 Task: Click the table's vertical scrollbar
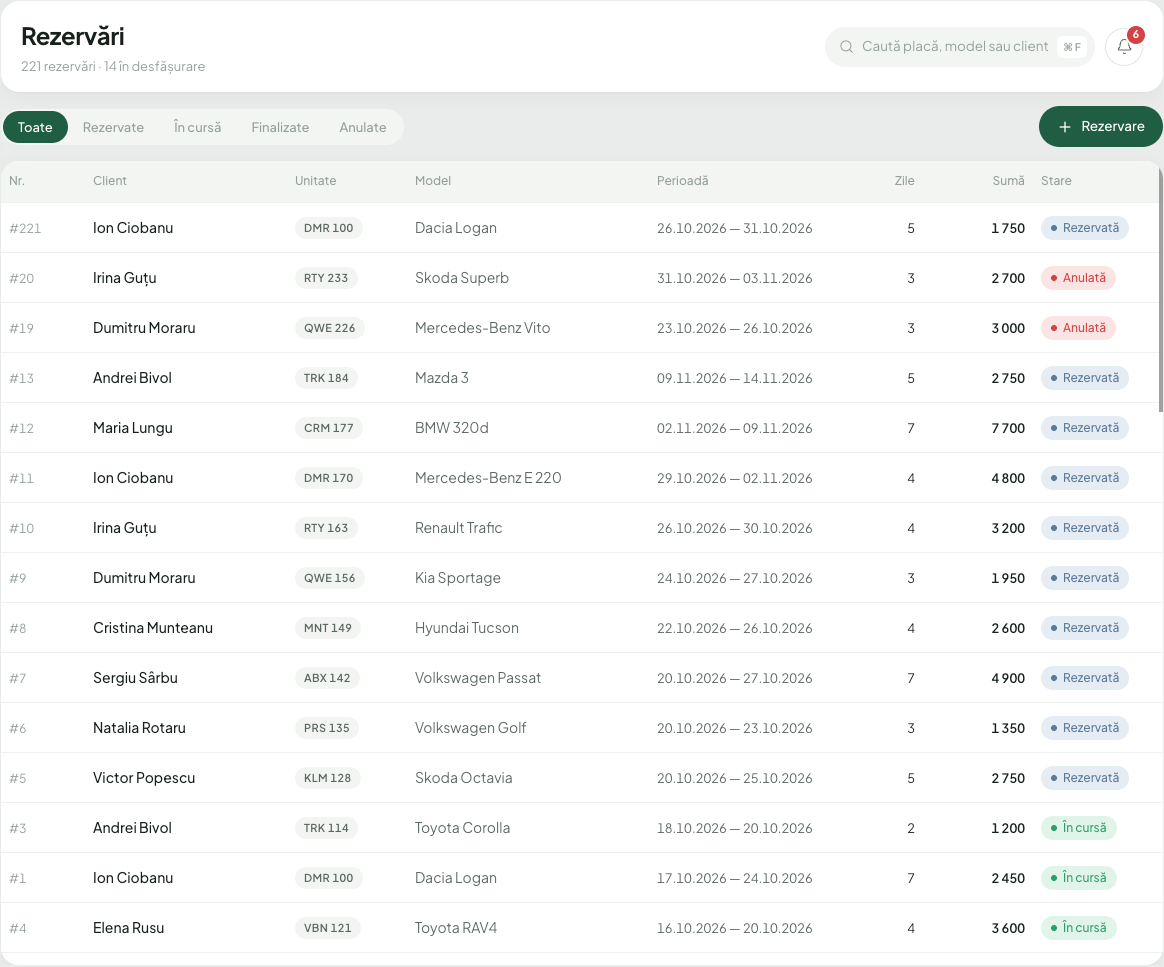coord(1160,289)
